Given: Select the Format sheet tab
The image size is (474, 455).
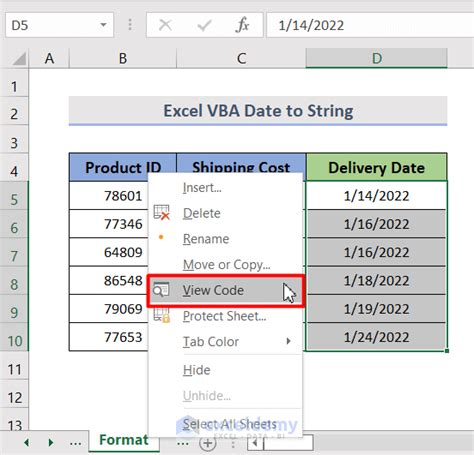Looking at the screenshot, I should (124, 440).
